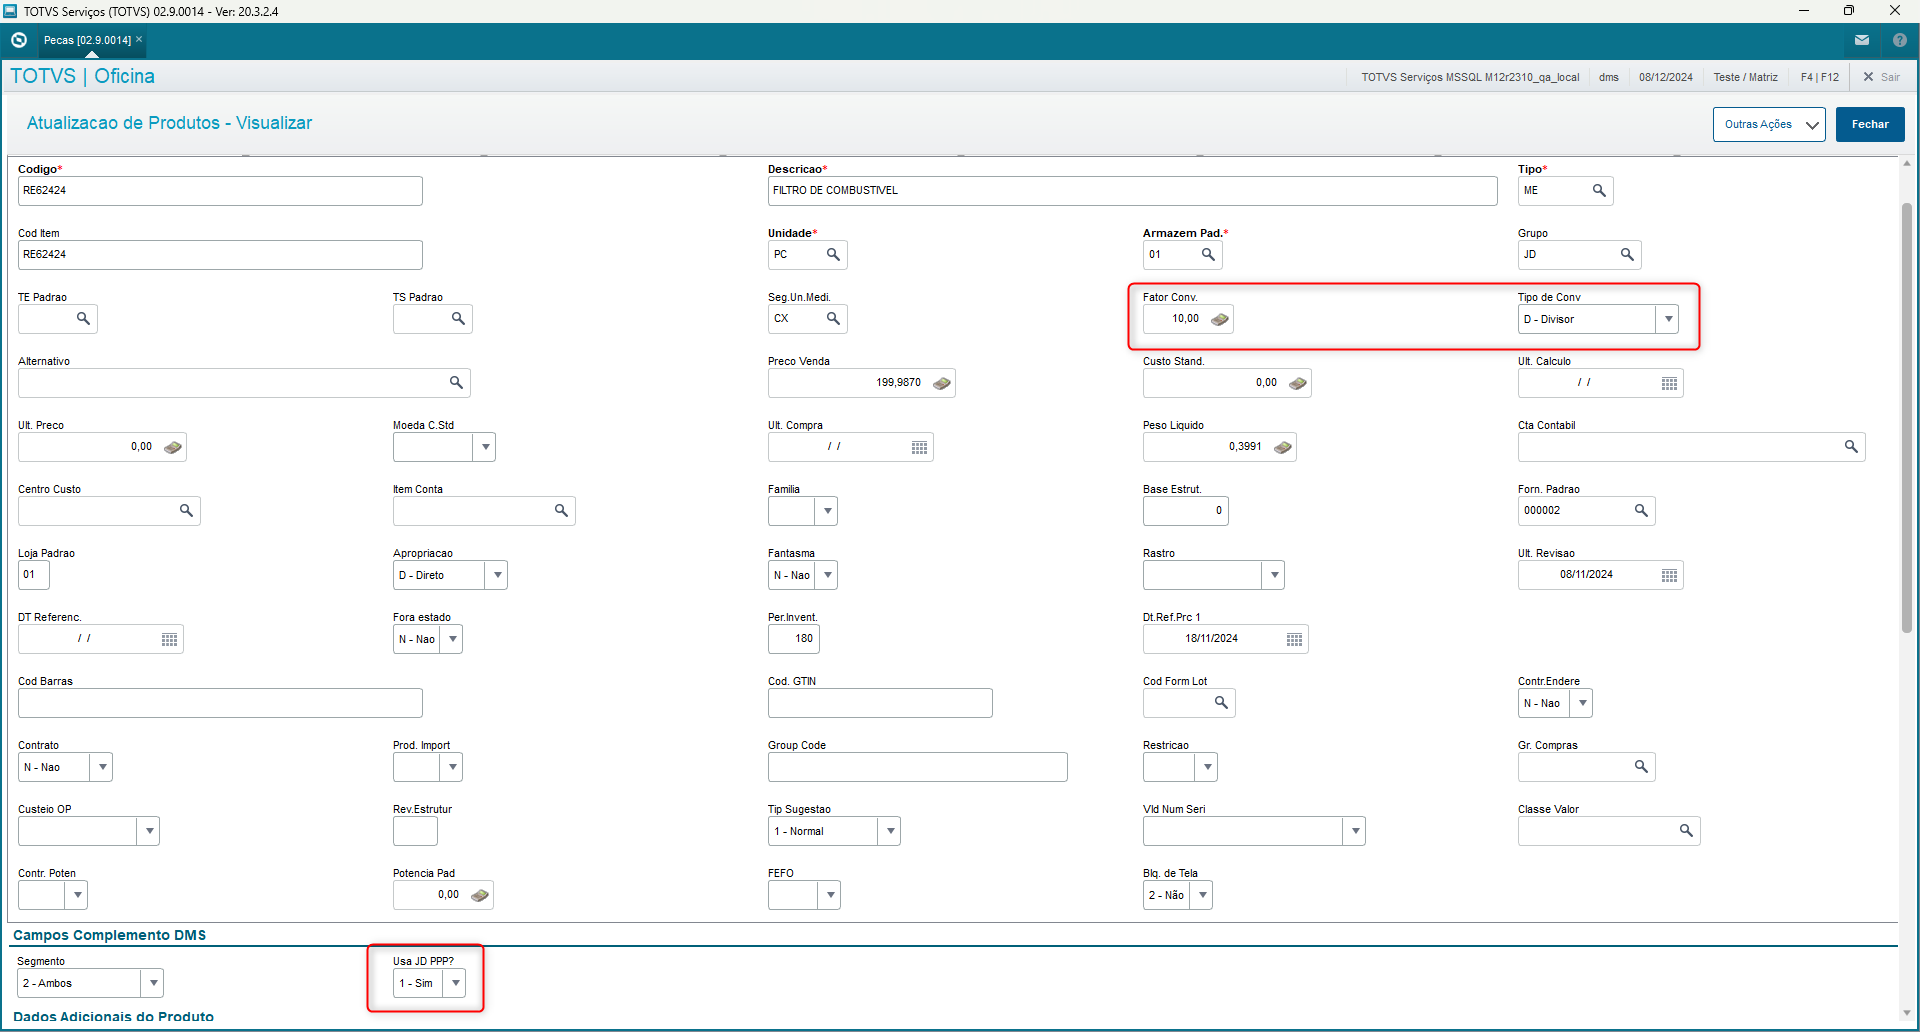Click the Teste / Matriz company item
Image resolution: width=1920 pixels, height=1032 pixels.
tap(1745, 77)
